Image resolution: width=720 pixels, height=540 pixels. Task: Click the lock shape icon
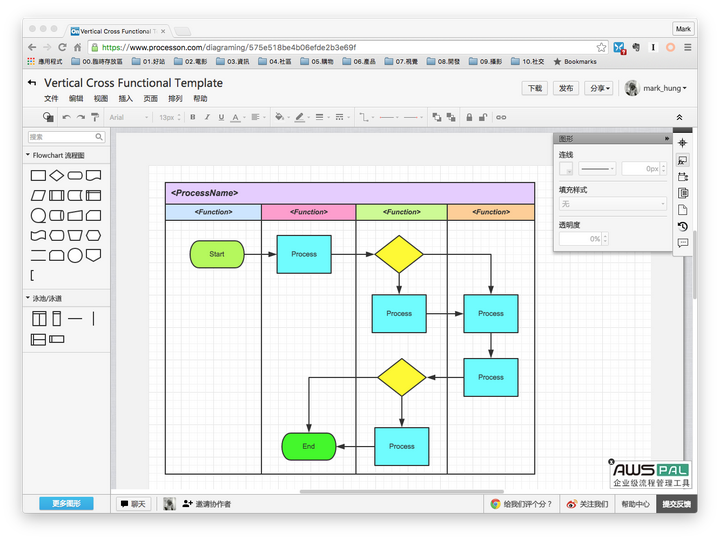[469, 118]
